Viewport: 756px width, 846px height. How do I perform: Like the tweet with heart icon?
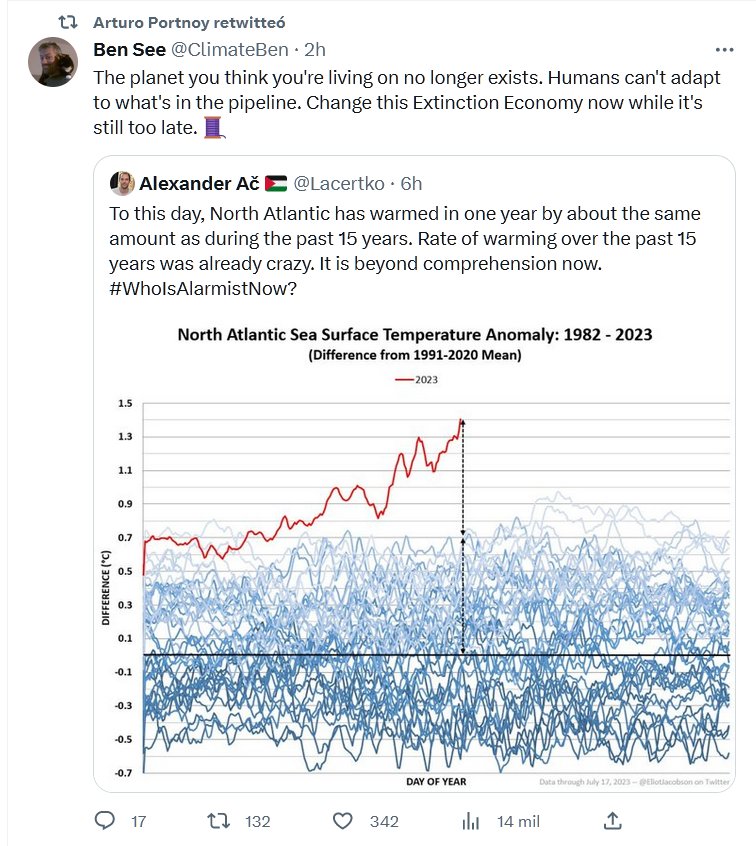pyautogui.click(x=343, y=821)
